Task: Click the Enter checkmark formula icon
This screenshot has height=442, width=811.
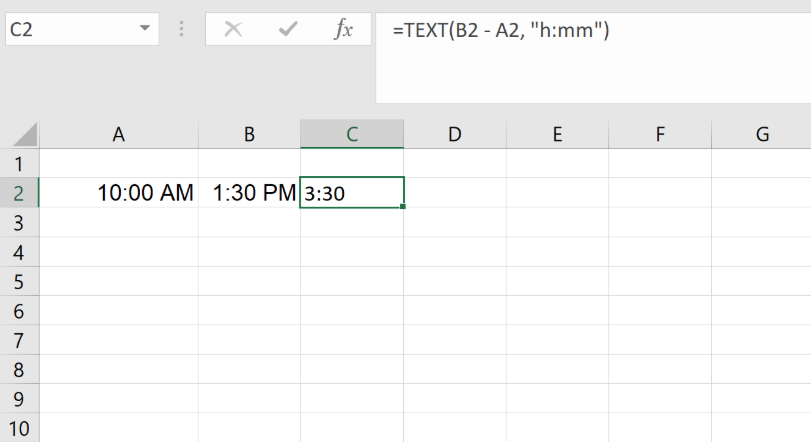Action: click(x=289, y=29)
